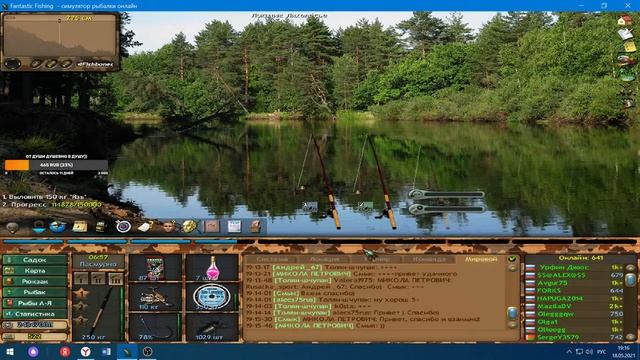Open Word from the taskbar

[106, 351]
